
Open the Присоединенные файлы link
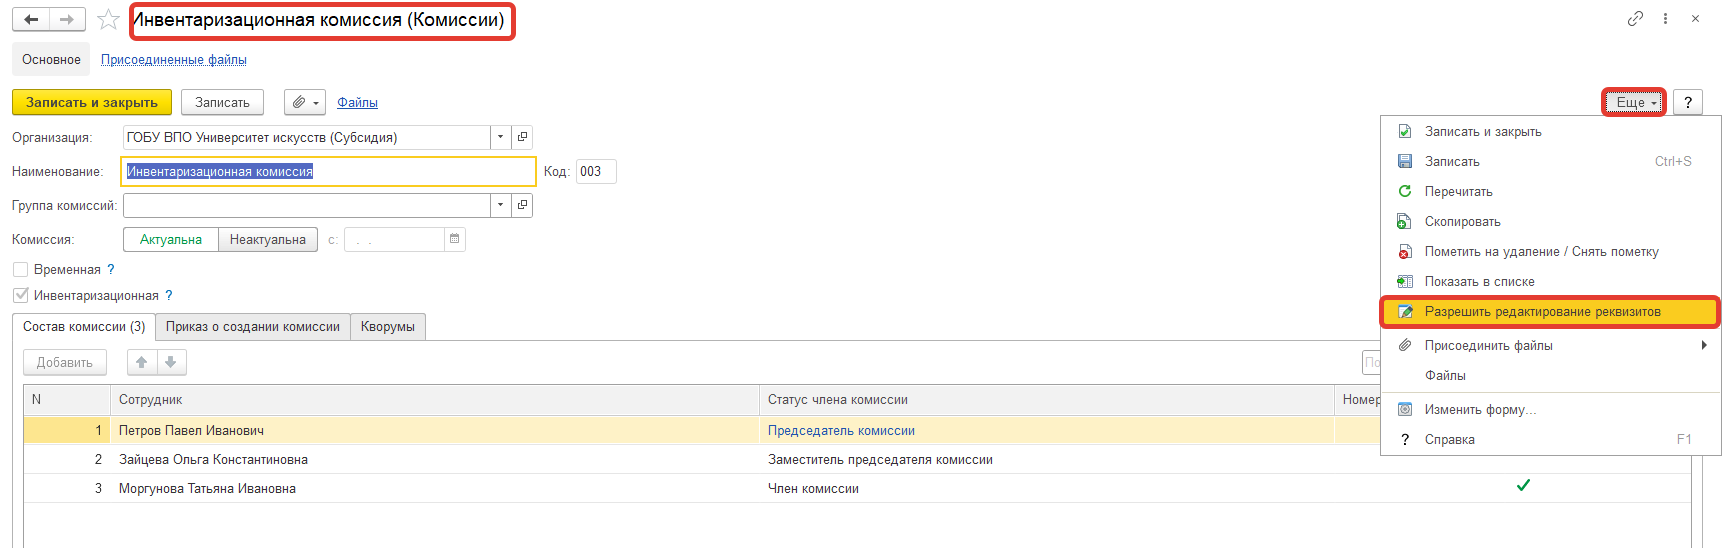click(x=174, y=60)
